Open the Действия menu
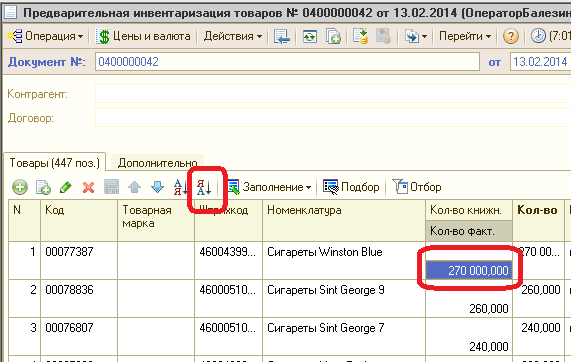The image size is (571, 362). (x=233, y=36)
